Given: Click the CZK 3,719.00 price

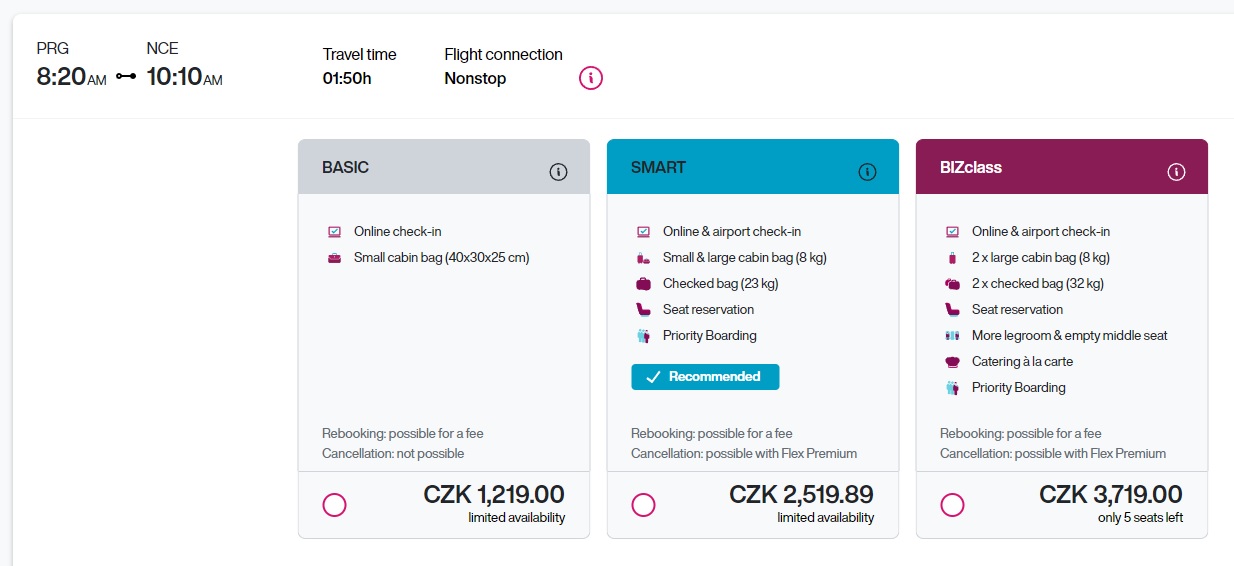Looking at the screenshot, I should 1111,495.
